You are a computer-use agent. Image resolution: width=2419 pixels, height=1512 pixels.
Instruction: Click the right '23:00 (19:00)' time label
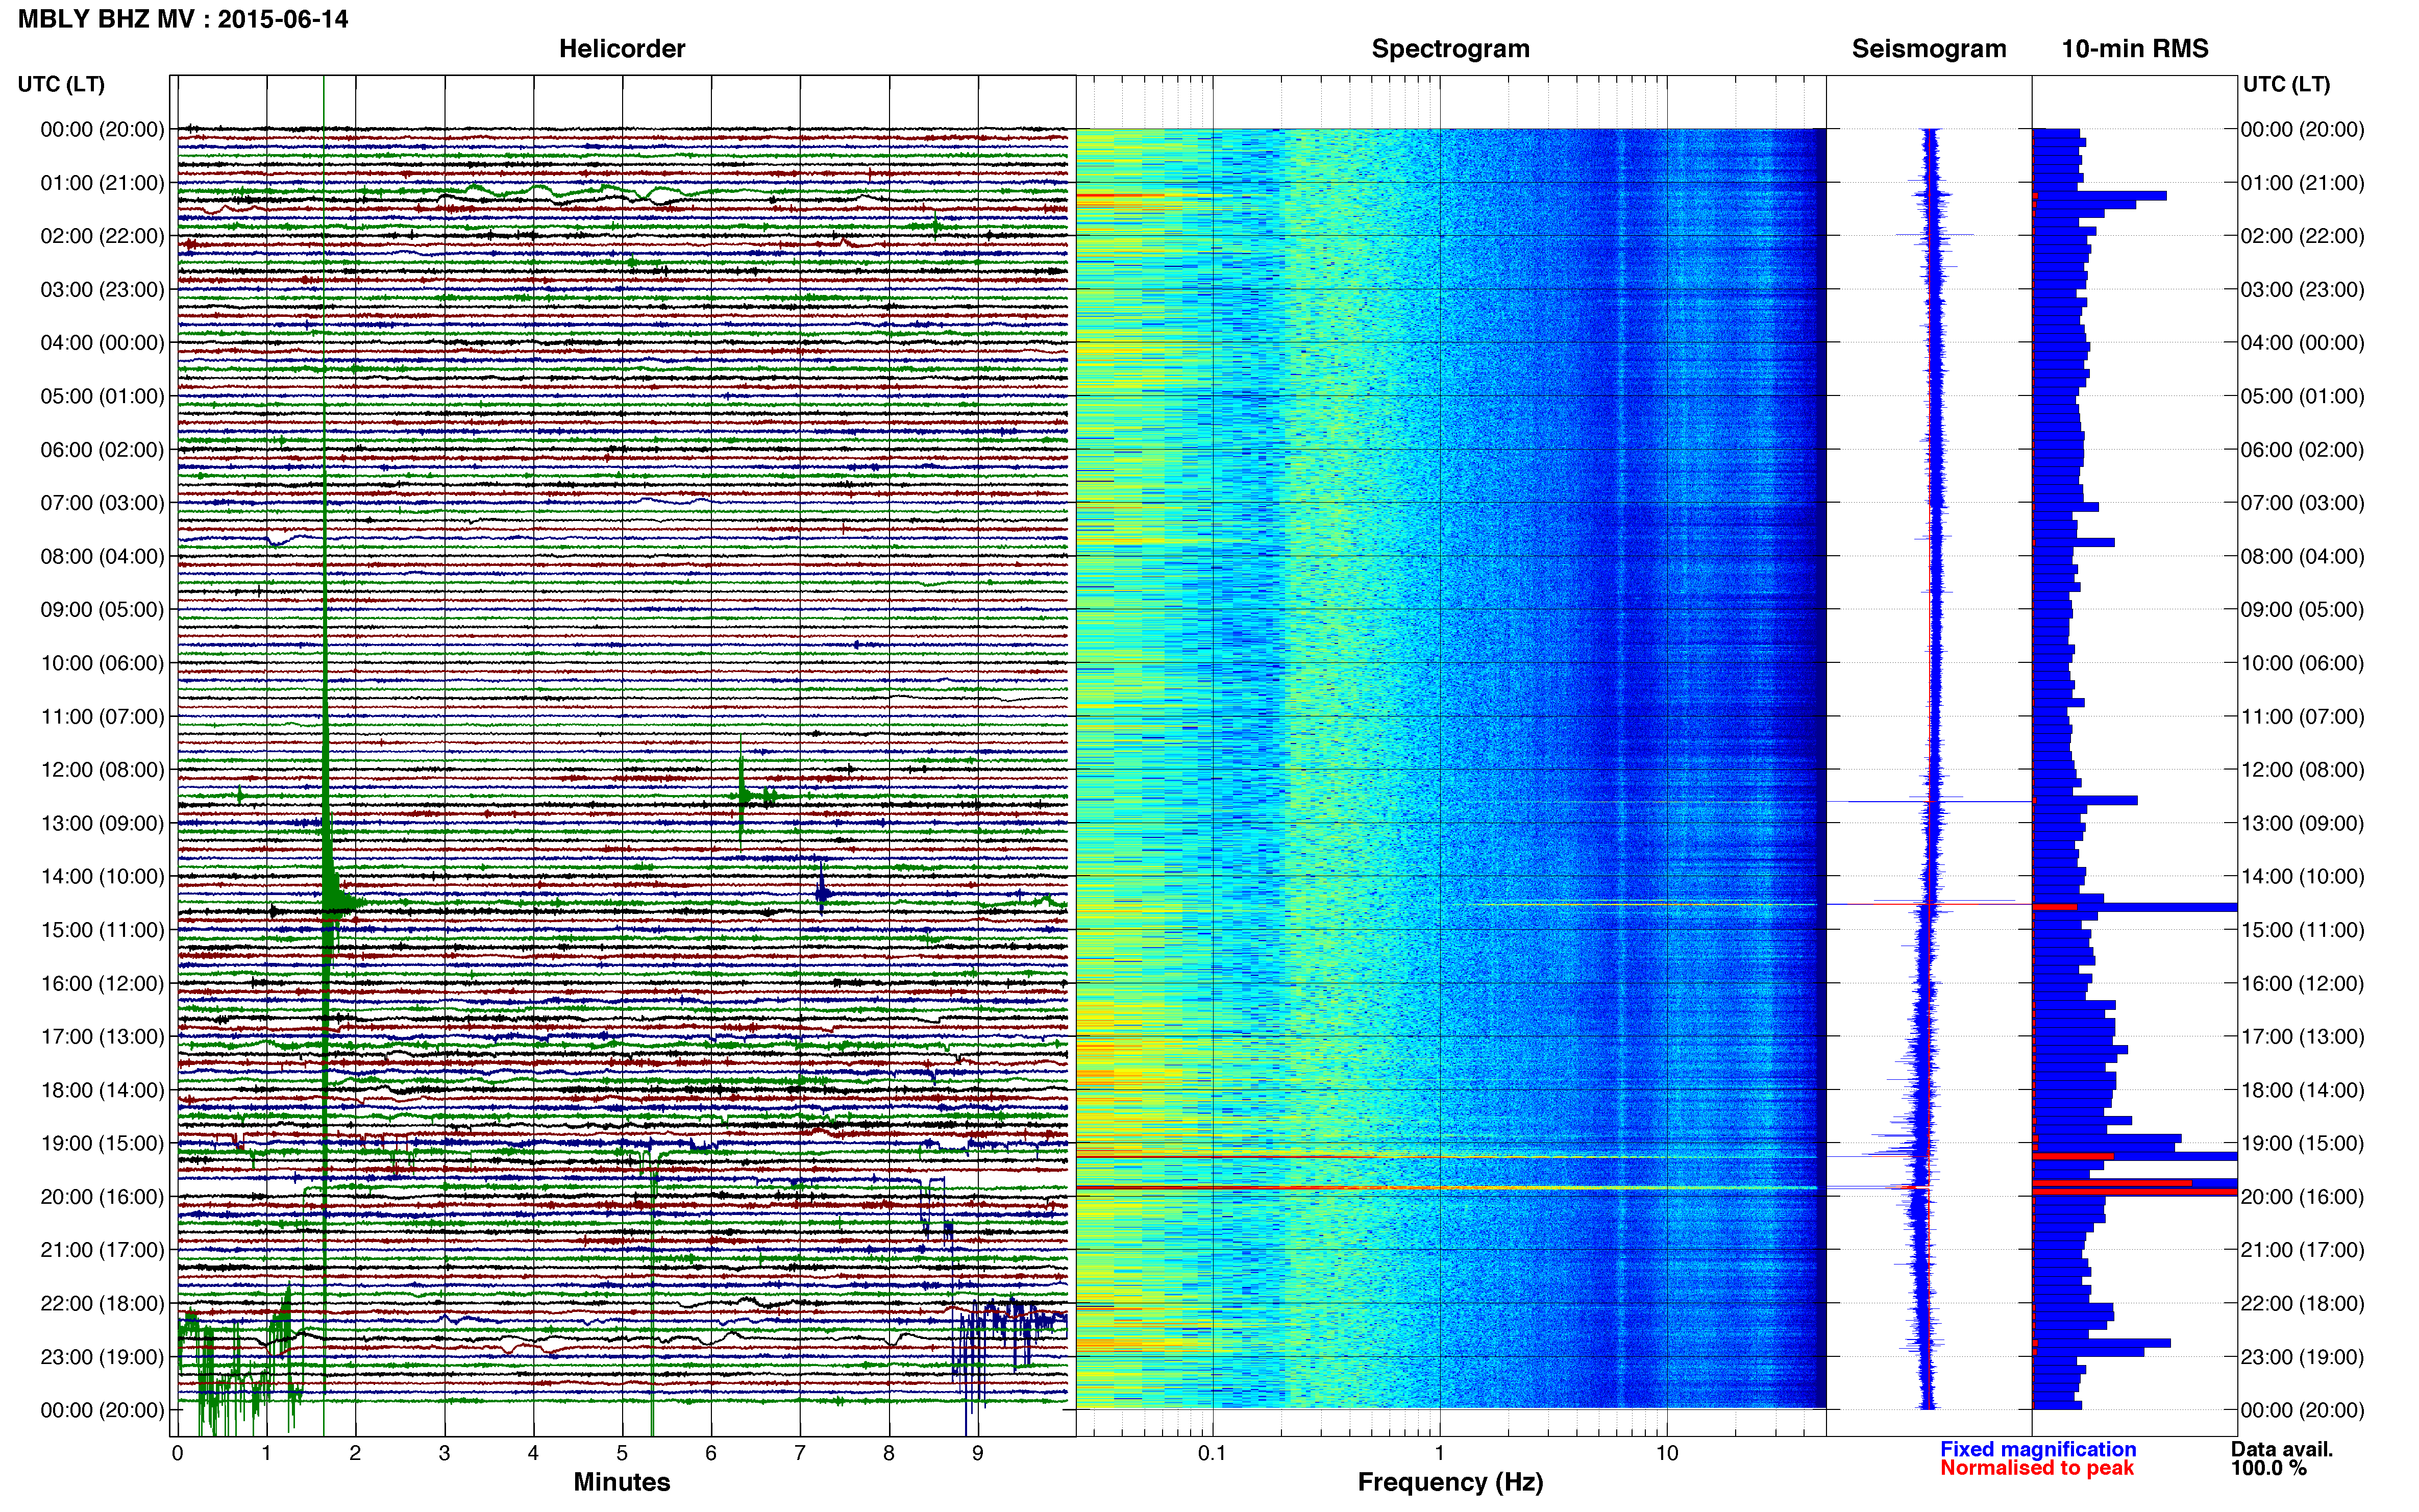pyautogui.click(x=2302, y=1357)
